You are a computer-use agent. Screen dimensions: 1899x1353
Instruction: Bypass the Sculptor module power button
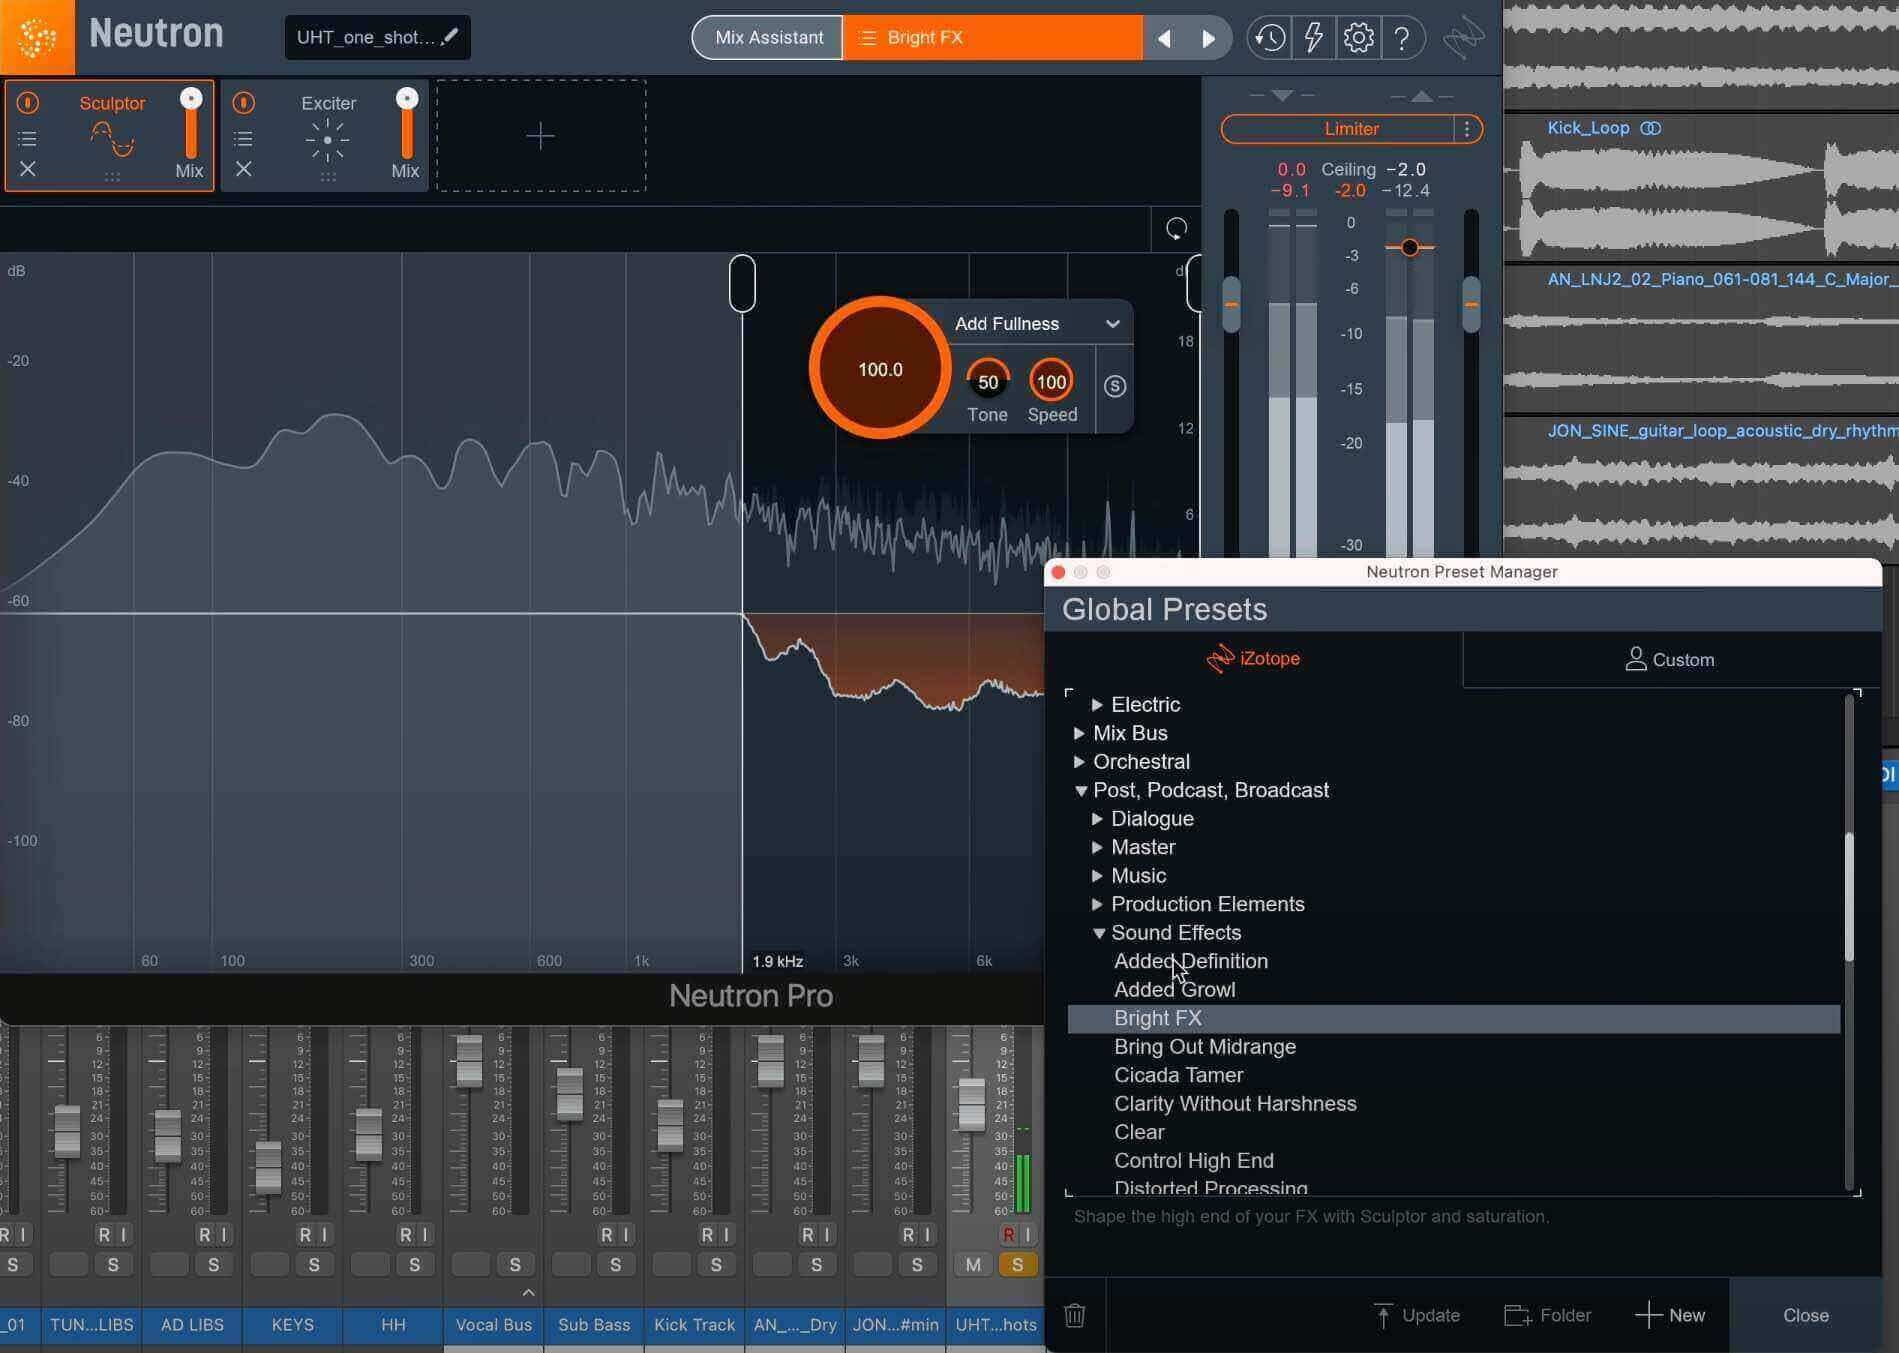[28, 102]
